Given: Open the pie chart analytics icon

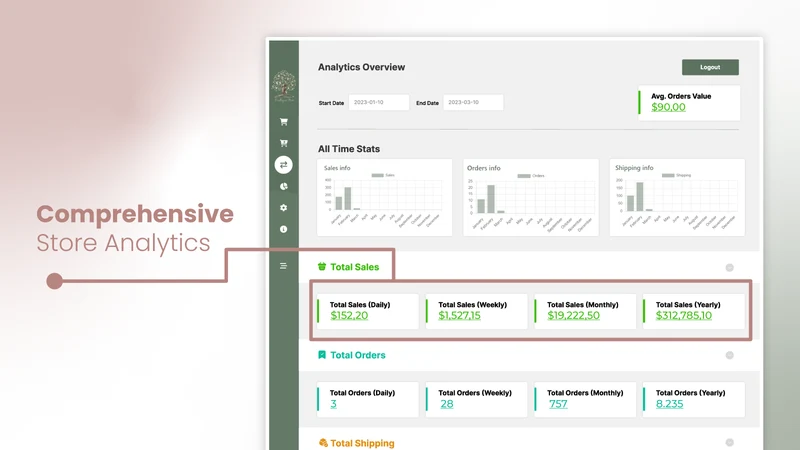Looking at the screenshot, I should pos(284,186).
